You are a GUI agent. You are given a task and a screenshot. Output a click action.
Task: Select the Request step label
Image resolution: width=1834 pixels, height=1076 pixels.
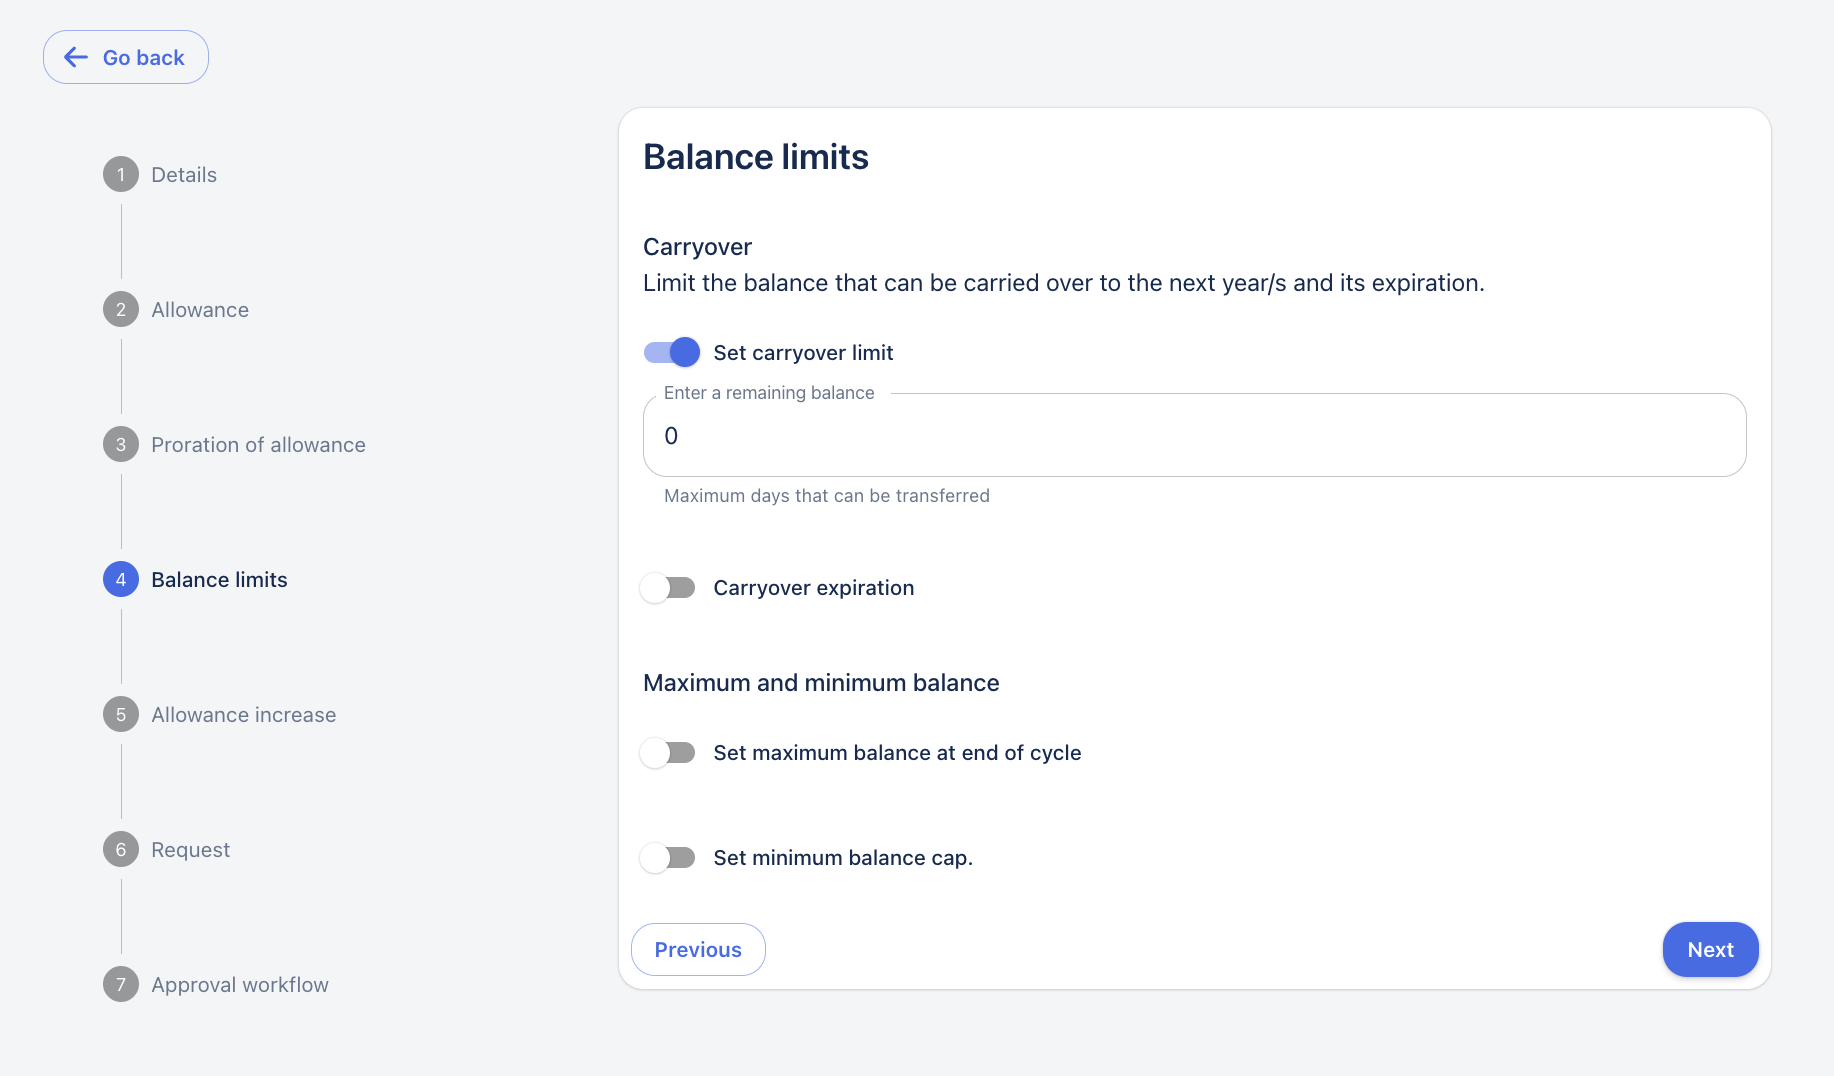click(x=190, y=850)
